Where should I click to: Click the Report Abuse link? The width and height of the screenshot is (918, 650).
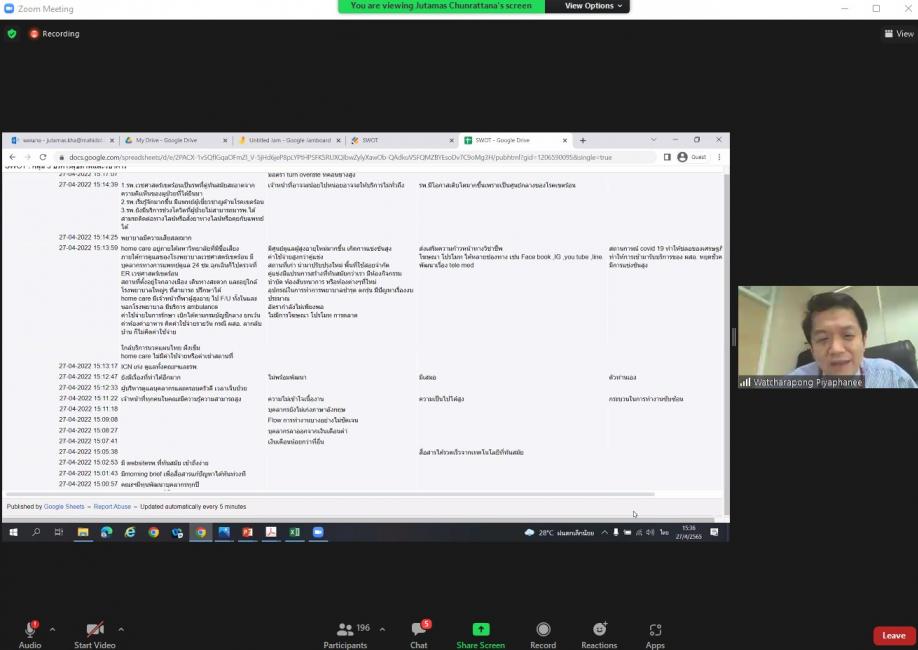coord(112,506)
